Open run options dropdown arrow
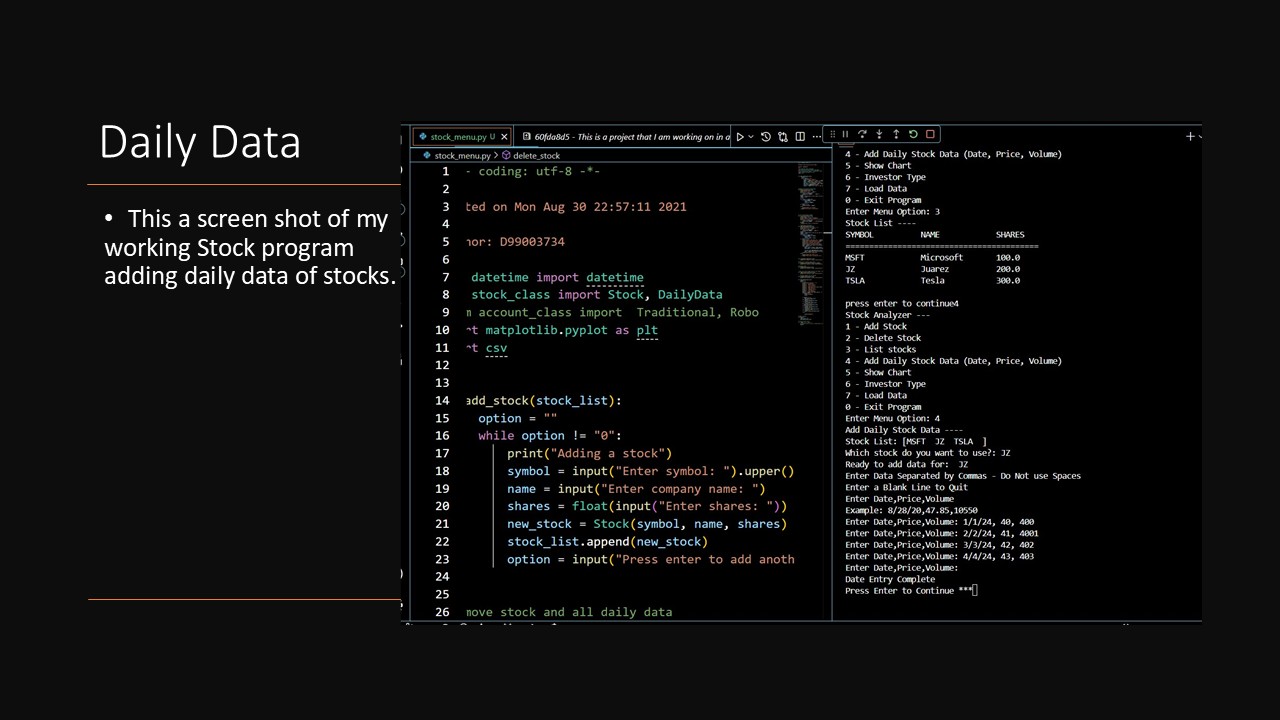 [751, 137]
